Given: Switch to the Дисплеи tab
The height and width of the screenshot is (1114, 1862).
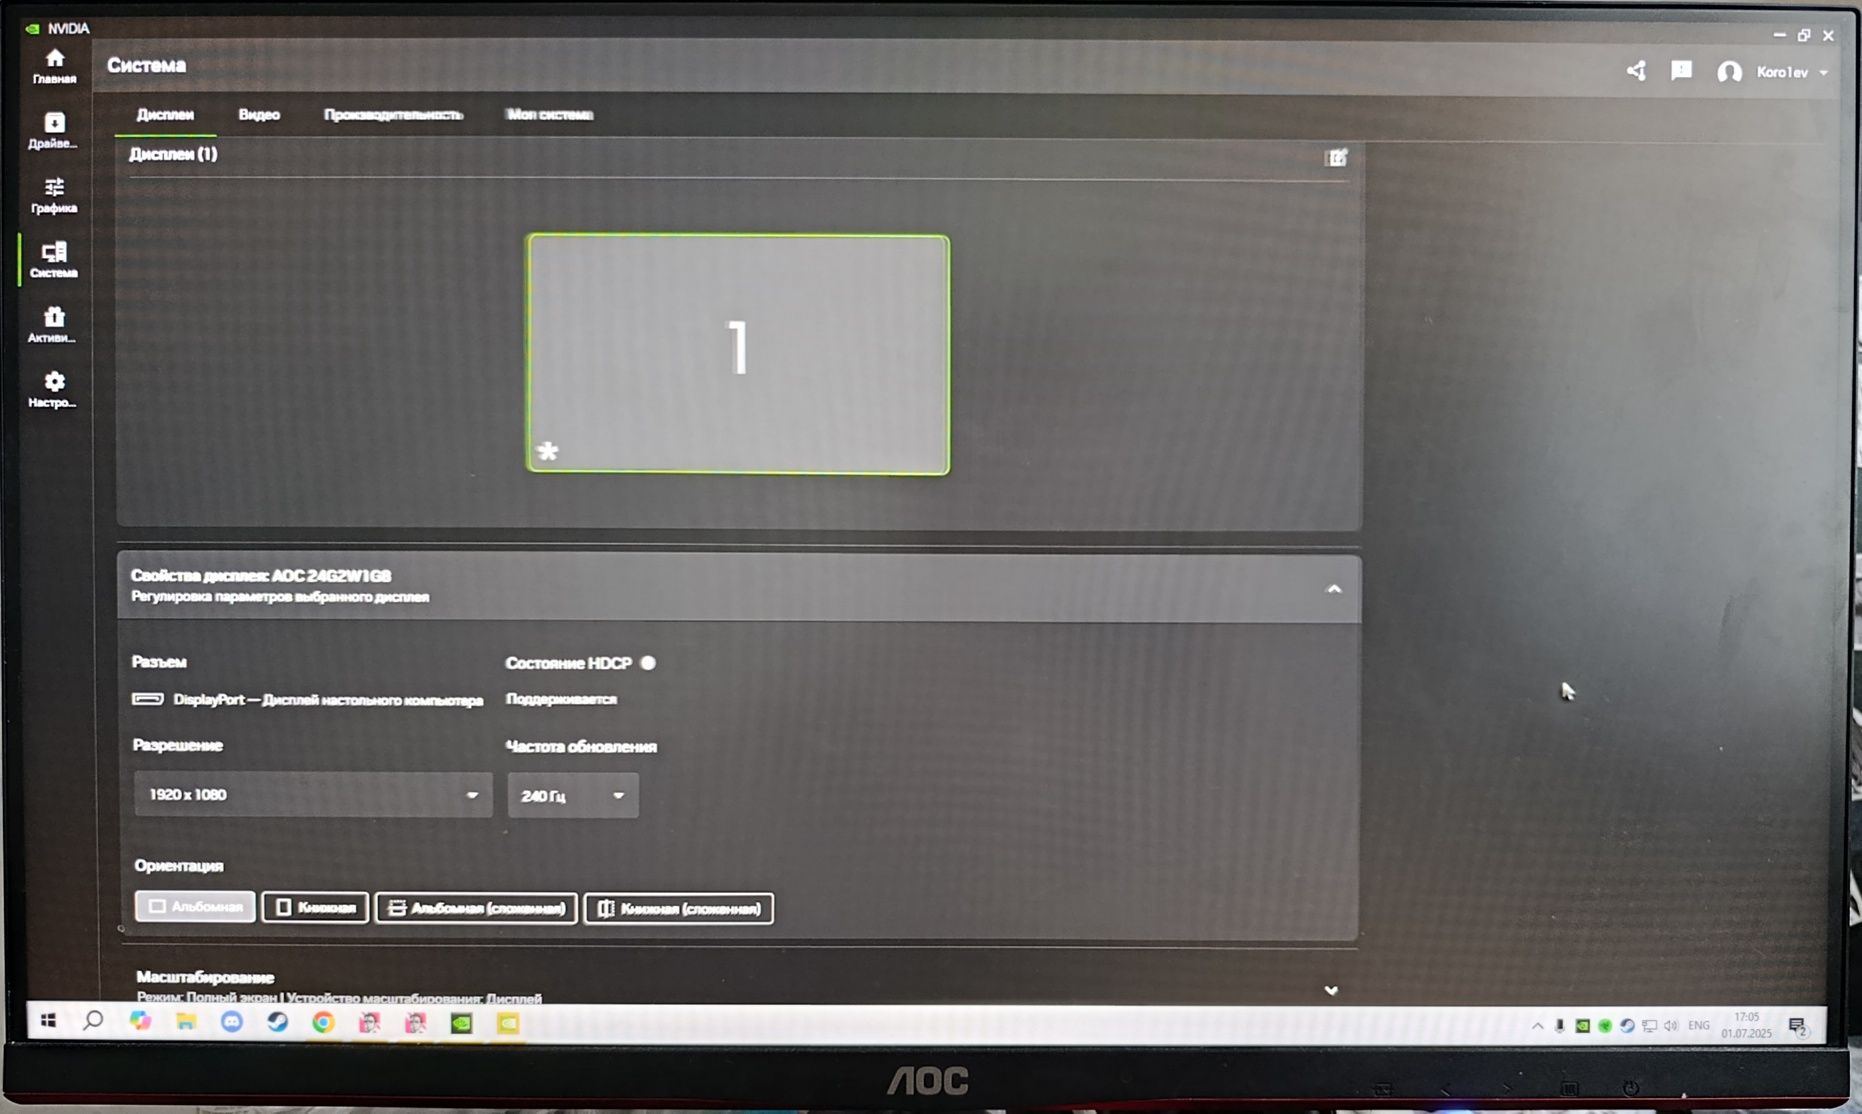Looking at the screenshot, I should tap(165, 115).
